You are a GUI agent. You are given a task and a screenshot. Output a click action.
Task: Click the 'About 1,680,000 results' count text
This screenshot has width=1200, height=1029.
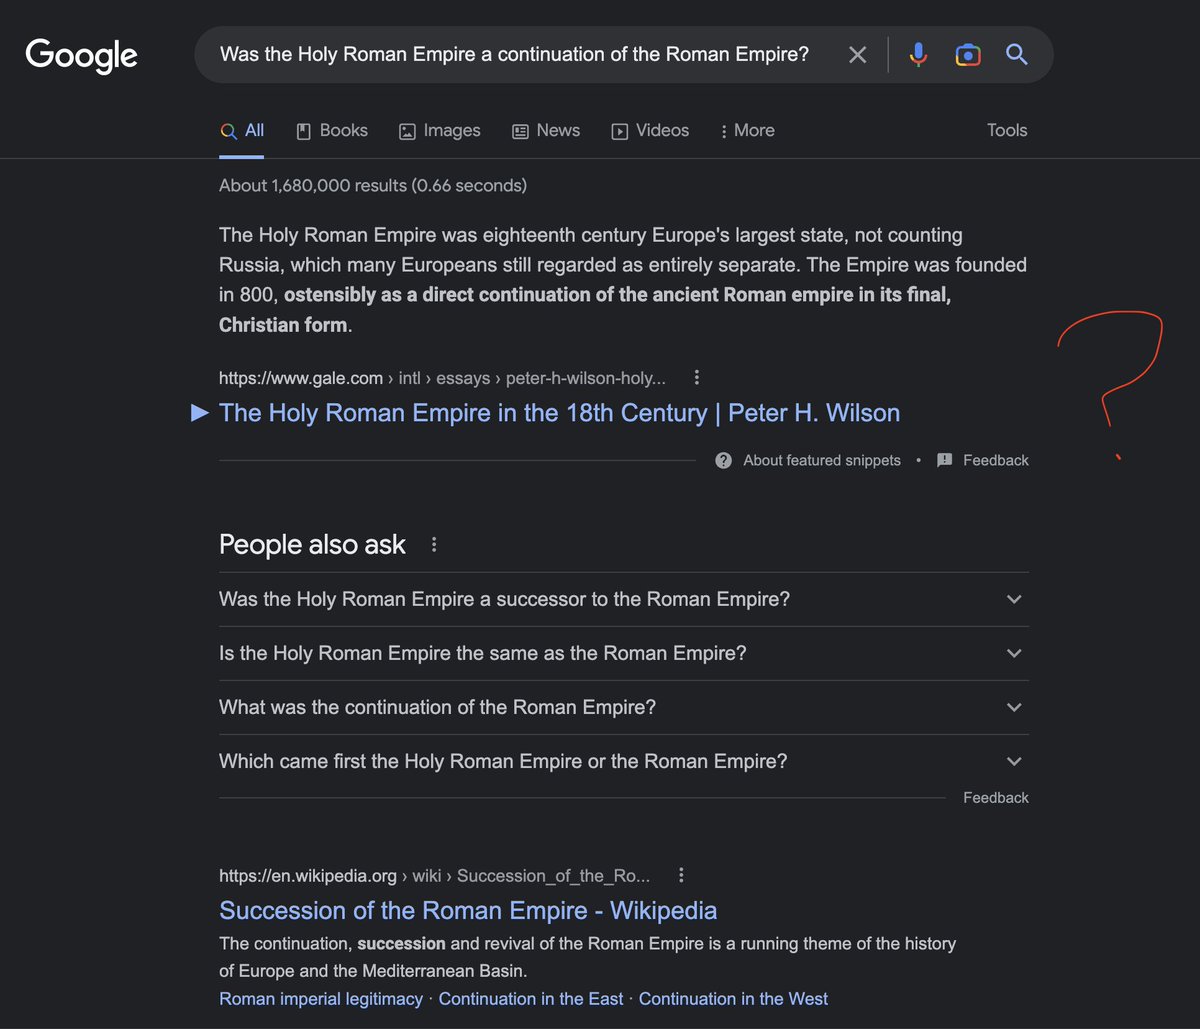coord(373,186)
